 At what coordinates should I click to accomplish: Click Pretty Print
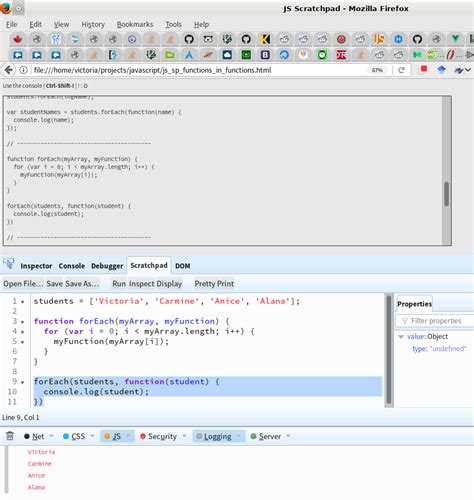[x=214, y=284]
